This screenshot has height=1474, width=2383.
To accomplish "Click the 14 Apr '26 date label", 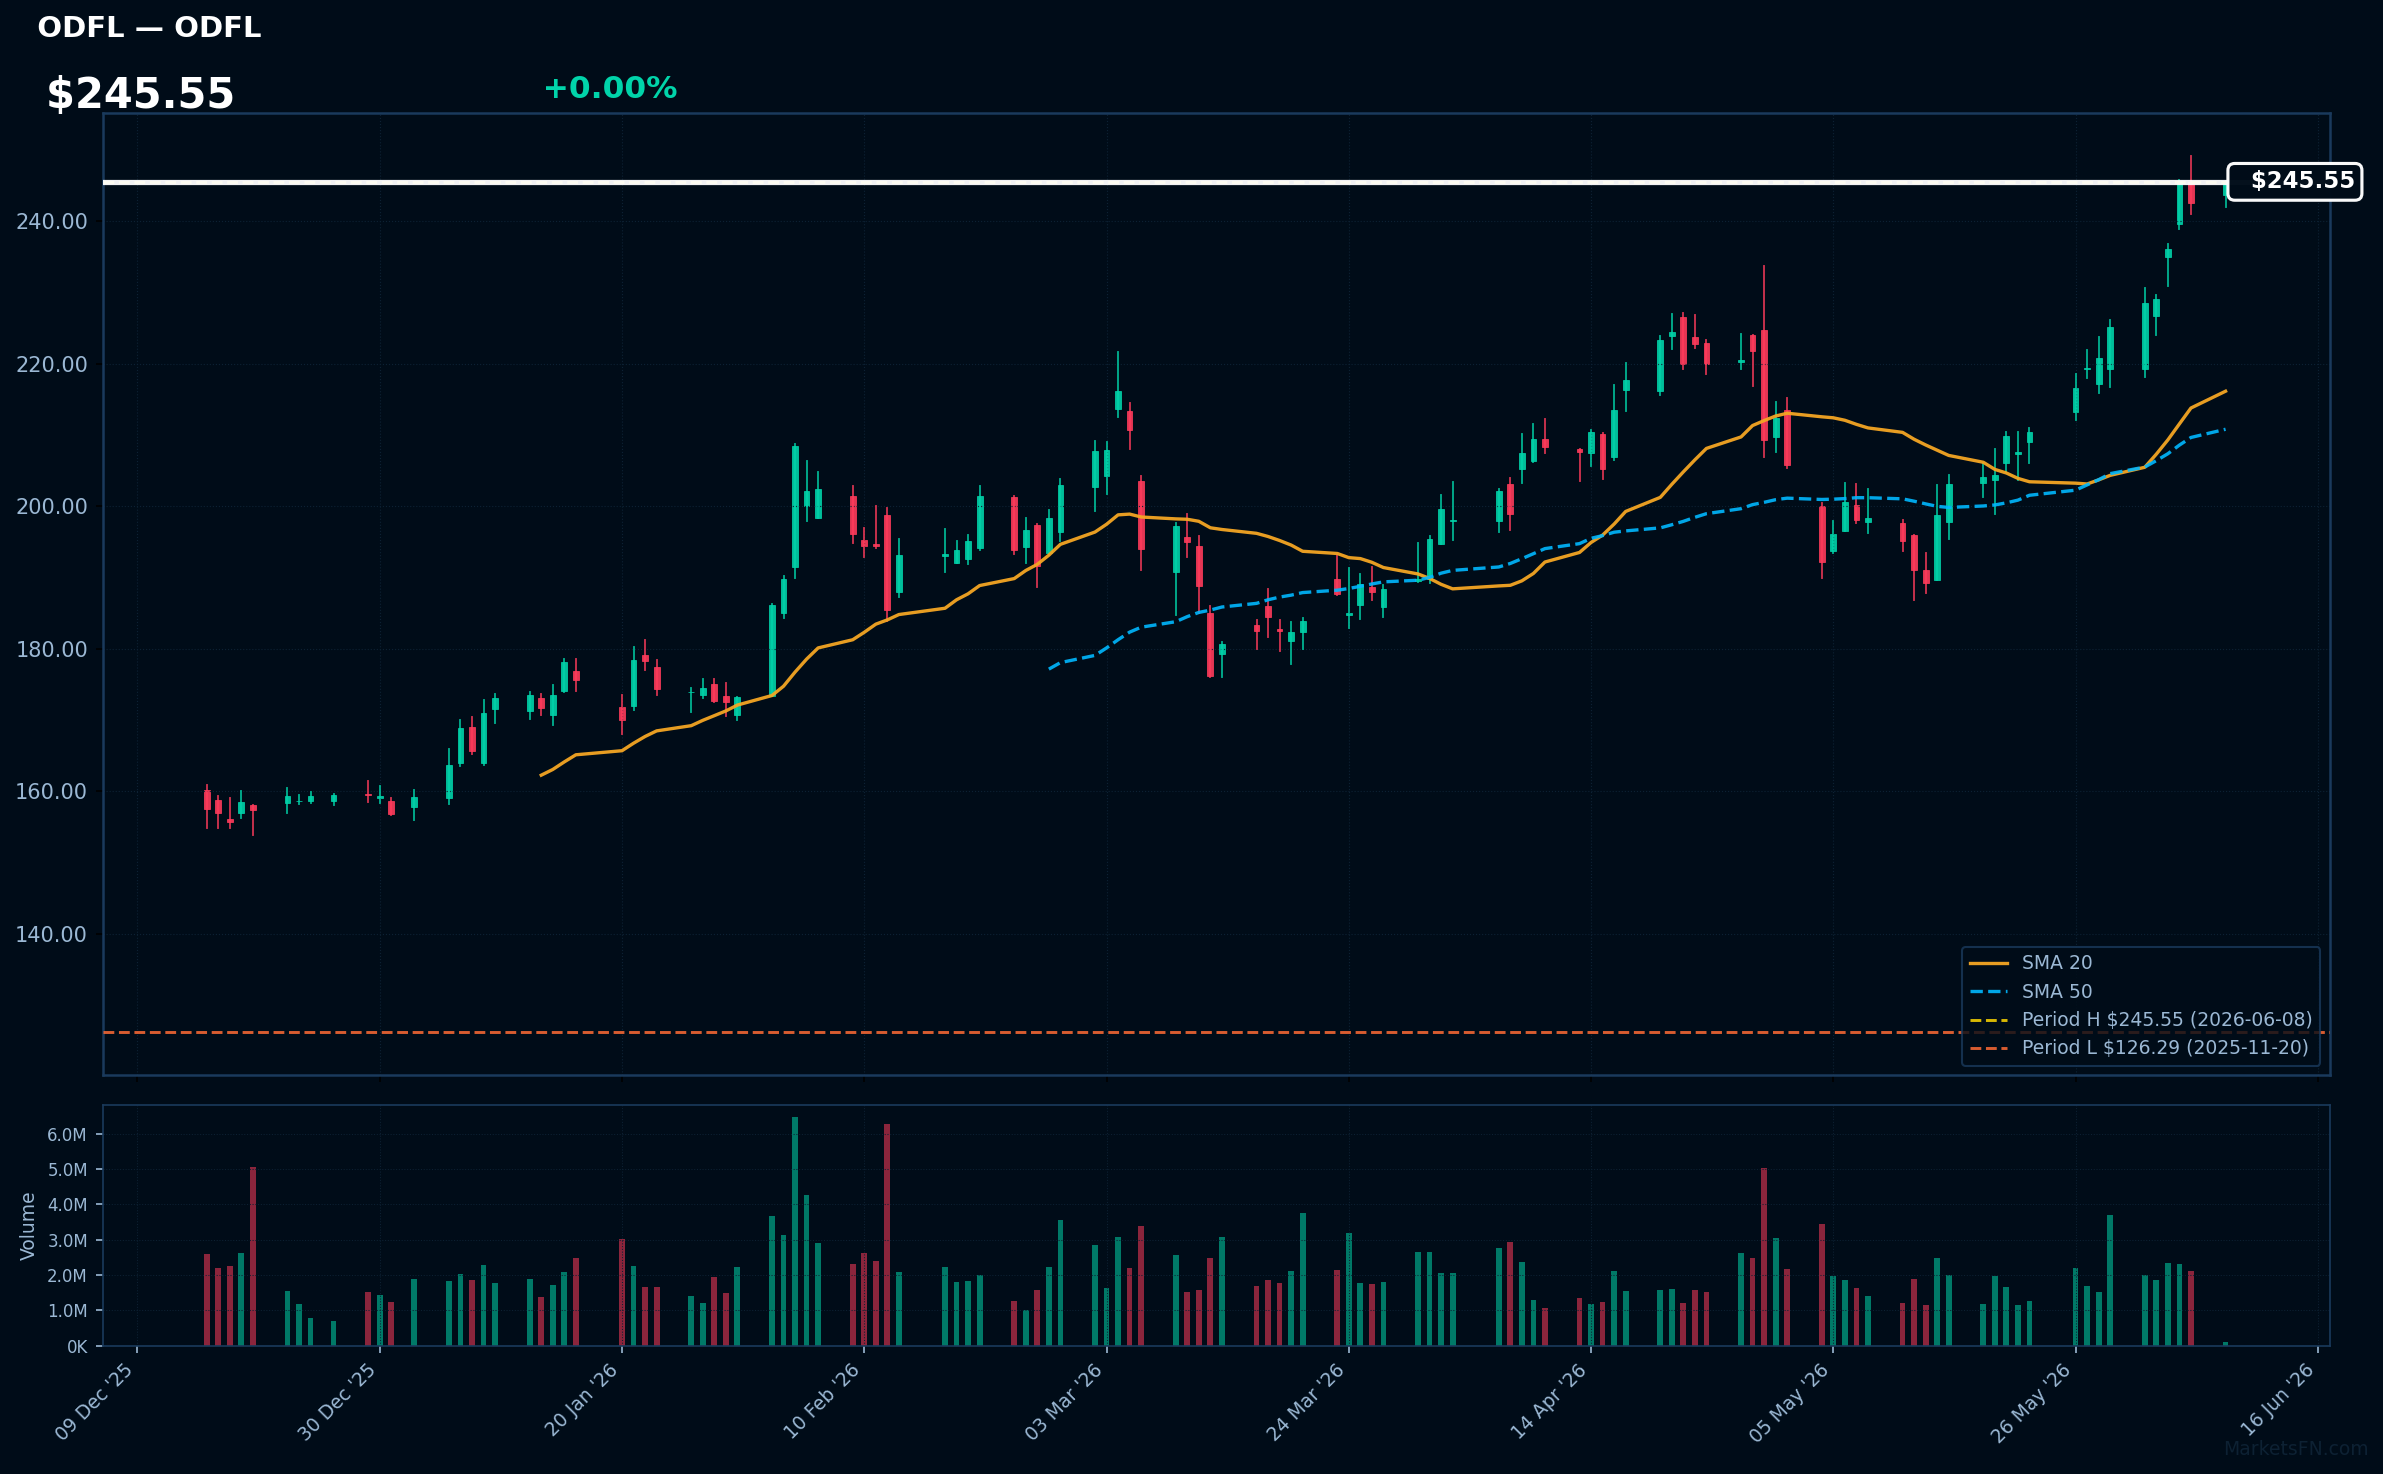I will (1548, 1402).
